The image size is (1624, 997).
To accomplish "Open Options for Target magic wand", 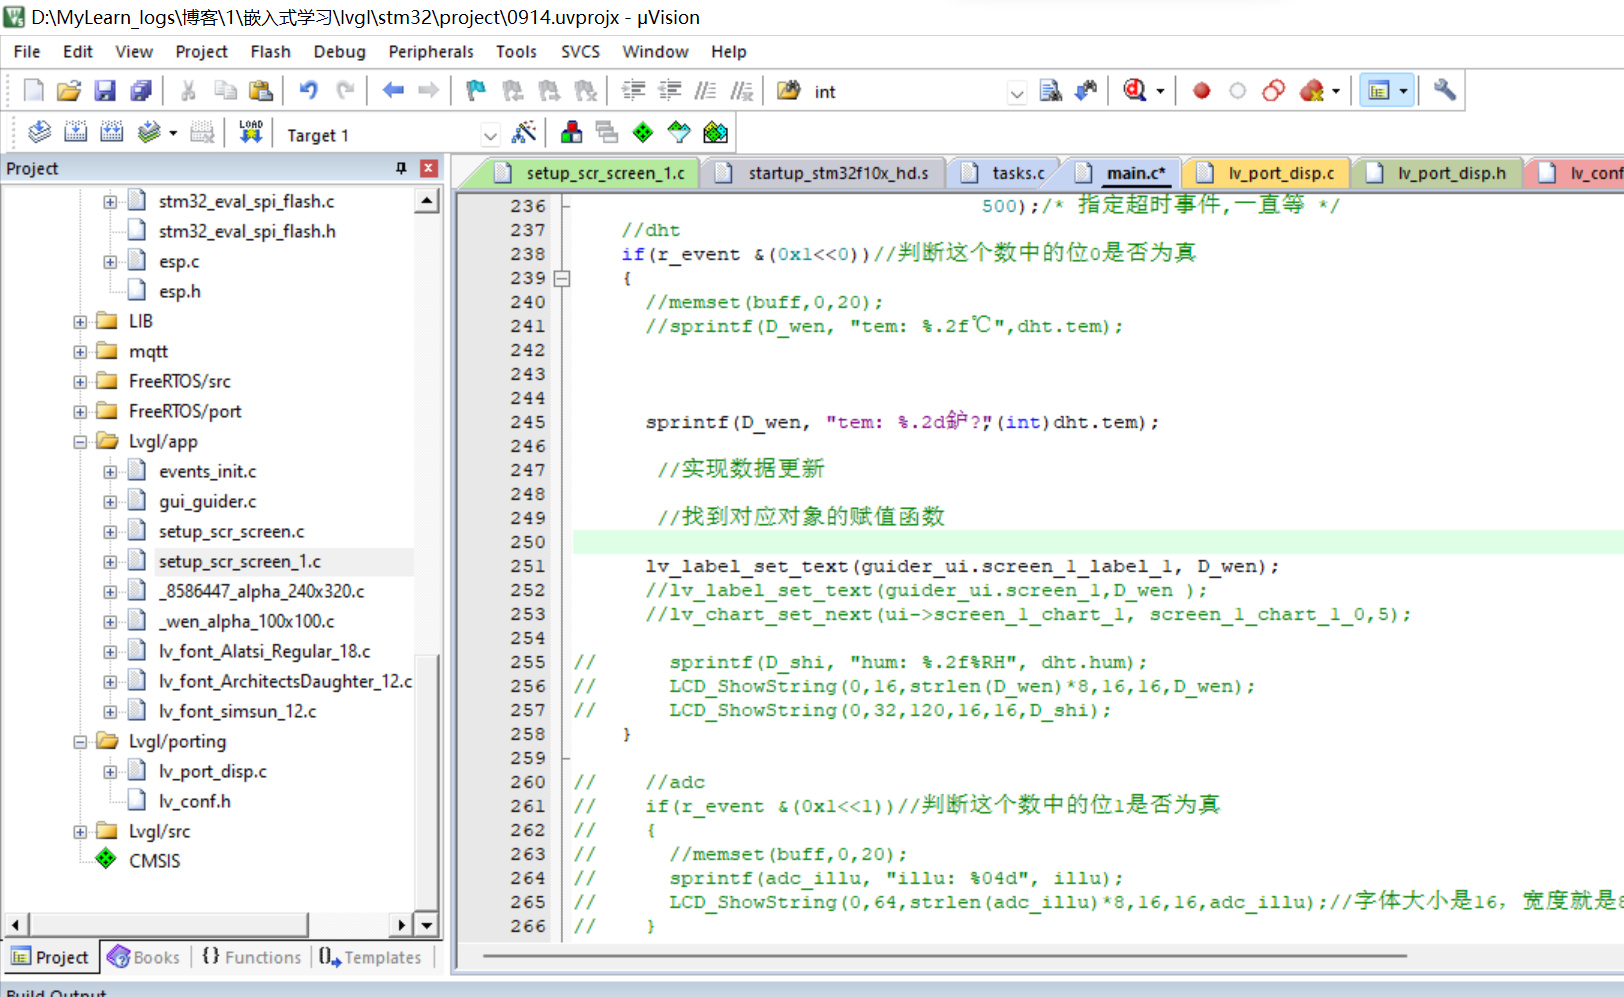I will pyautogui.click(x=523, y=133).
